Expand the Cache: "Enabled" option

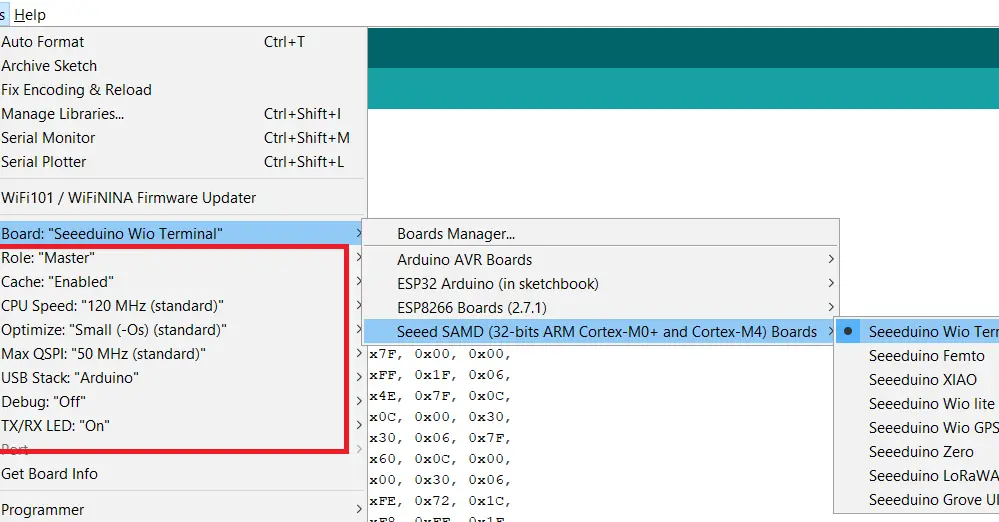183,282
